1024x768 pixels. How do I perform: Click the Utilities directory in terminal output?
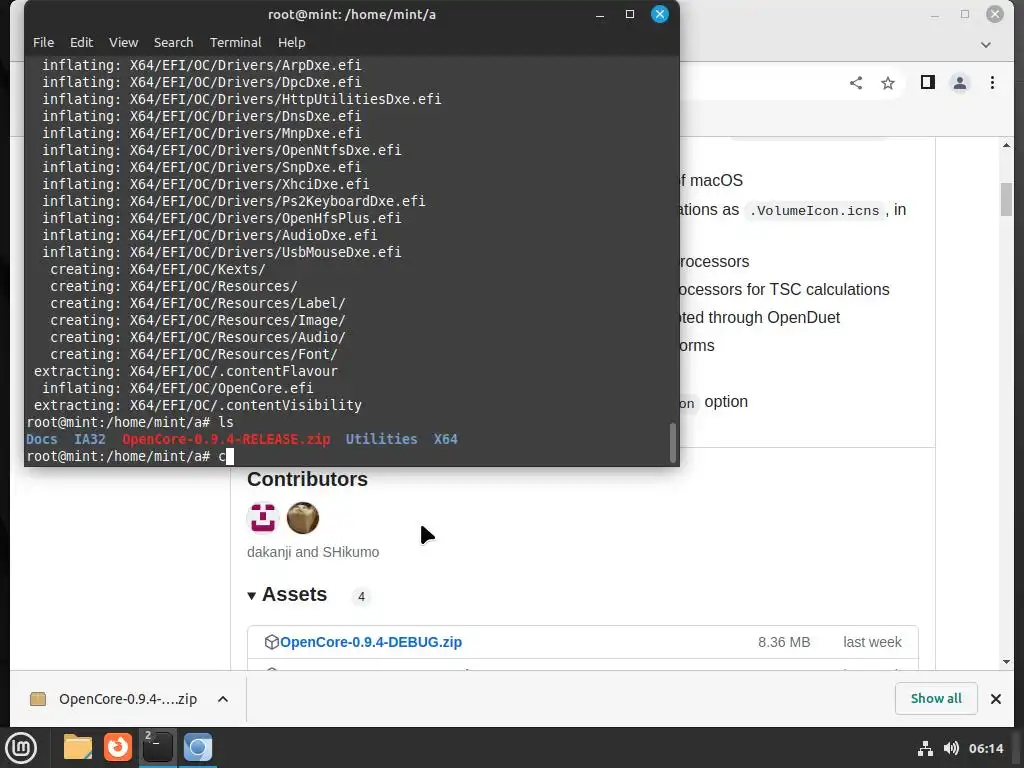(x=381, y=439)
